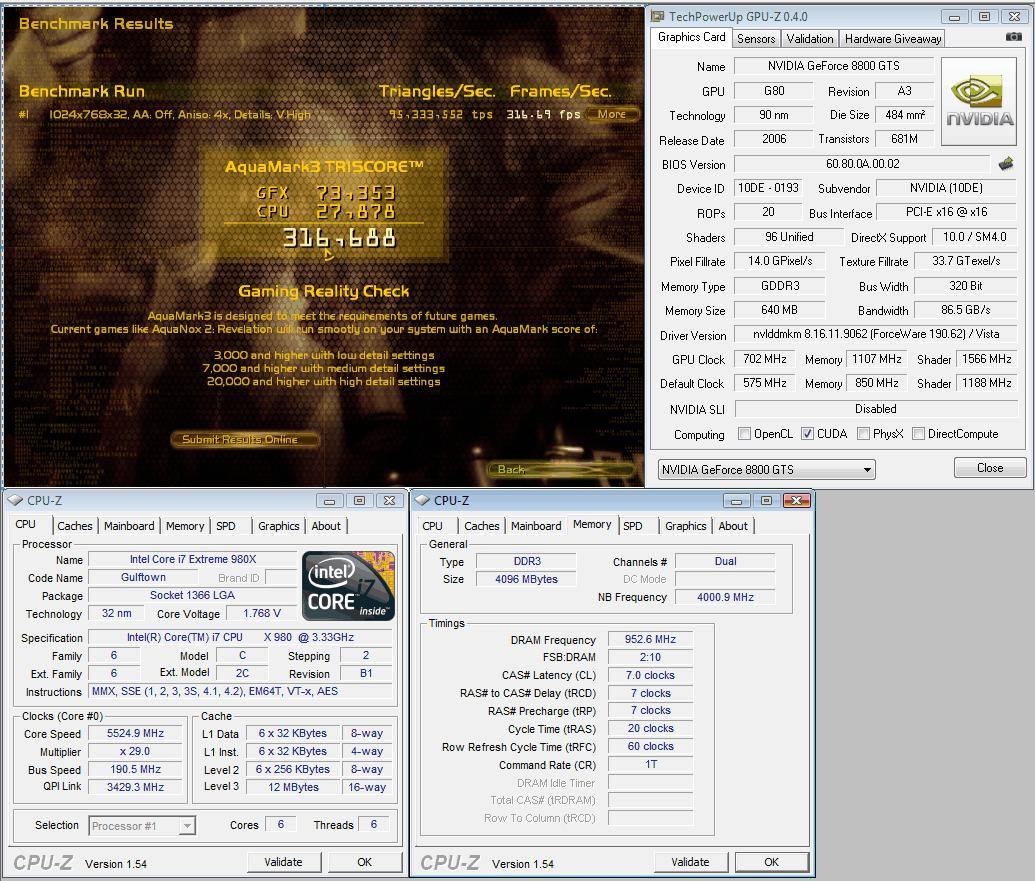Click the GPU-Z title bar app icon
This screenshot has height=881, width=1035.
pos(657,16)
